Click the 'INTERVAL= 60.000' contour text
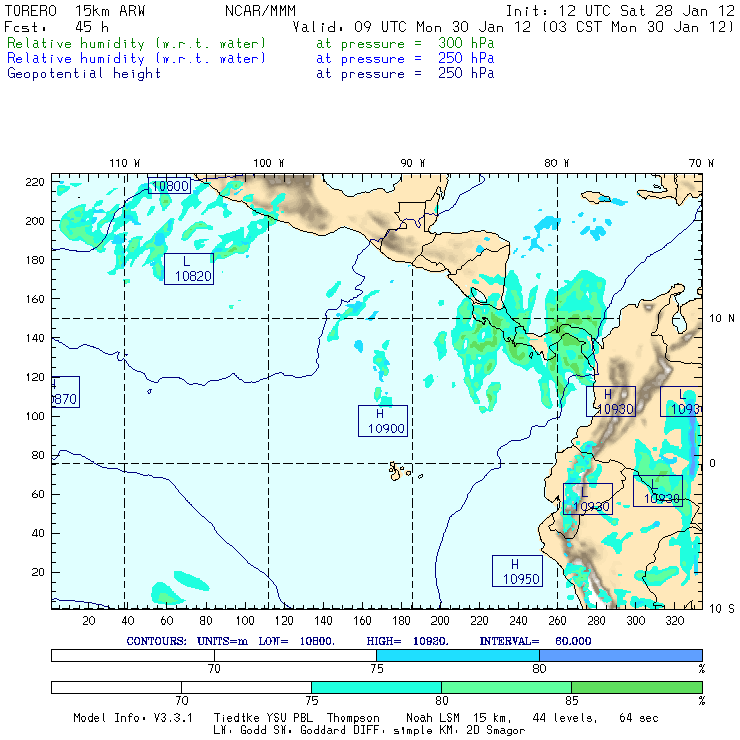 (x=535, y=641)
